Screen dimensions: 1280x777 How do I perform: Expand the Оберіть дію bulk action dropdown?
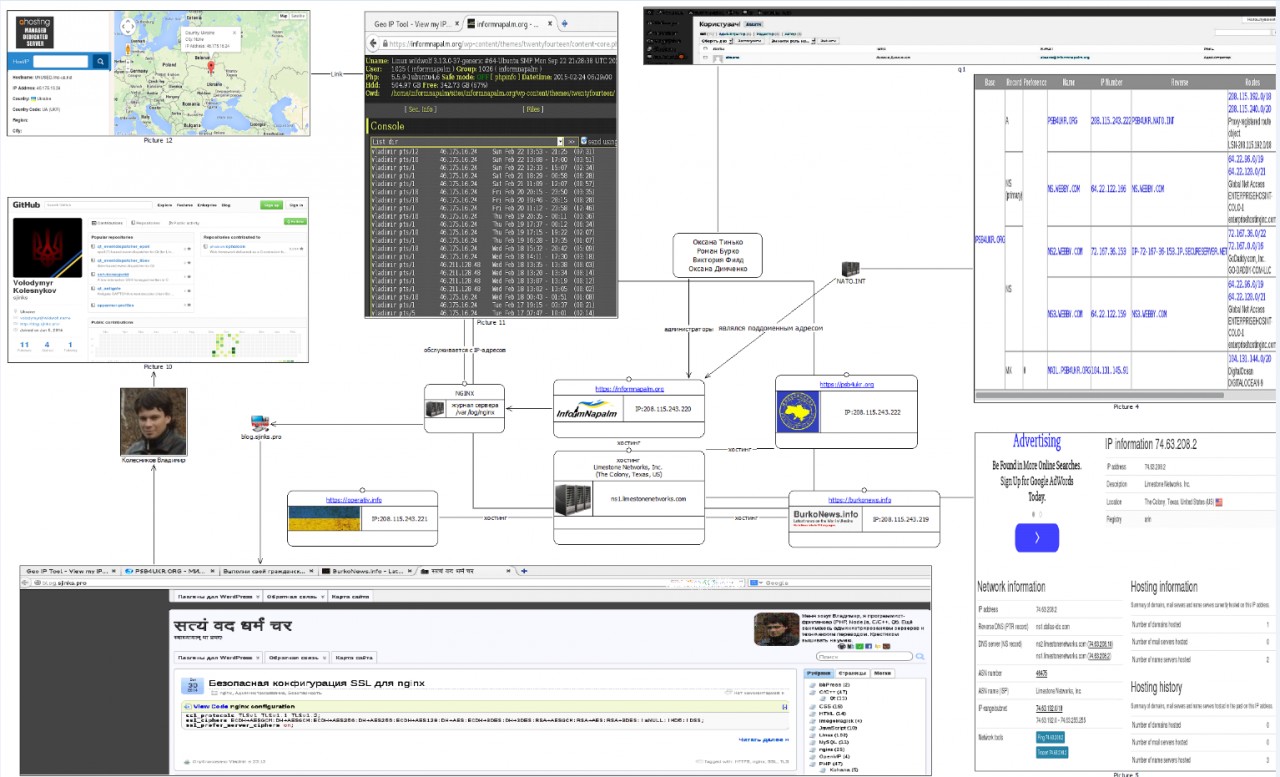(717, 41)
